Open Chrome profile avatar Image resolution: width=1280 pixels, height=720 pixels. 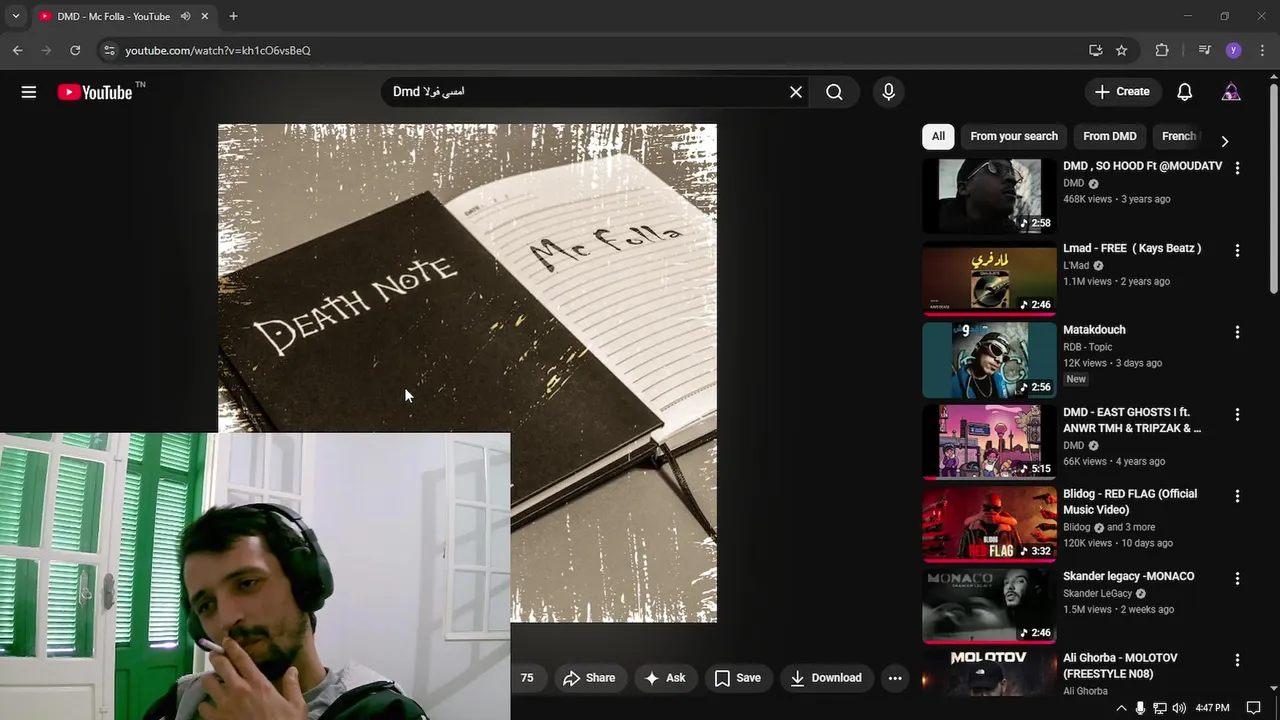[x=1233, y=50]
